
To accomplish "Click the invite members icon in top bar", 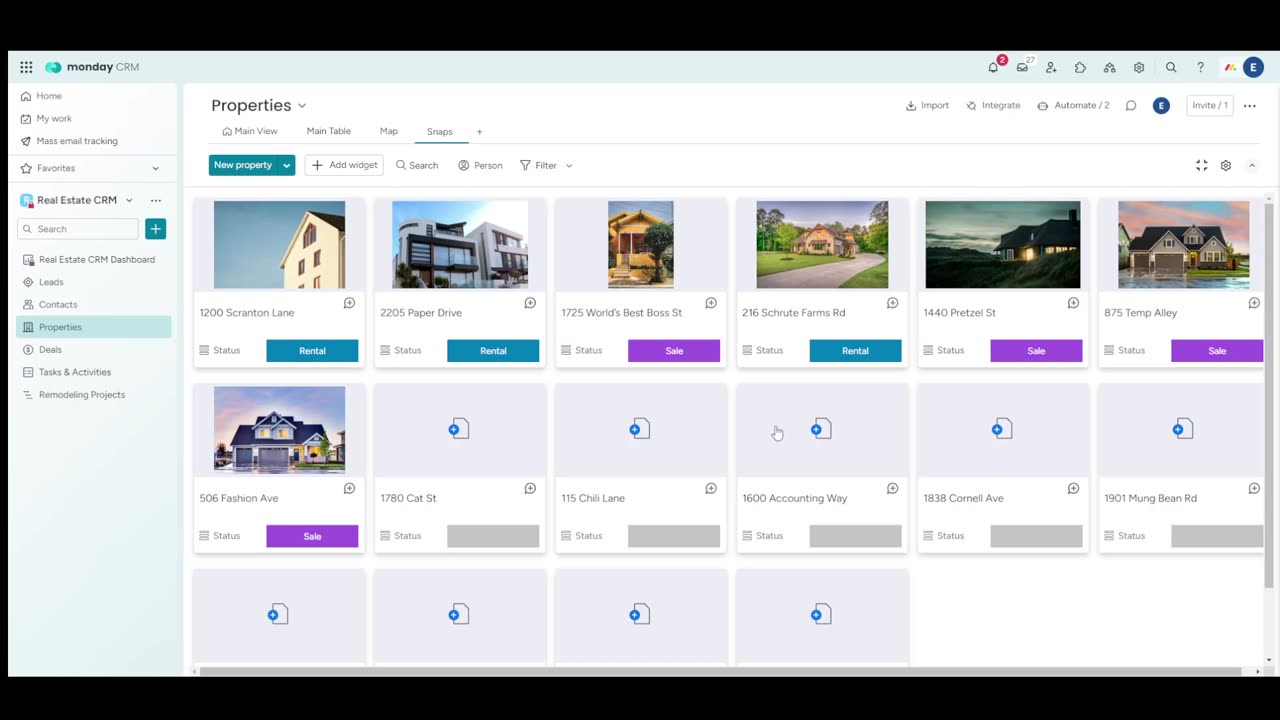I will click(x=1051, y=67).
